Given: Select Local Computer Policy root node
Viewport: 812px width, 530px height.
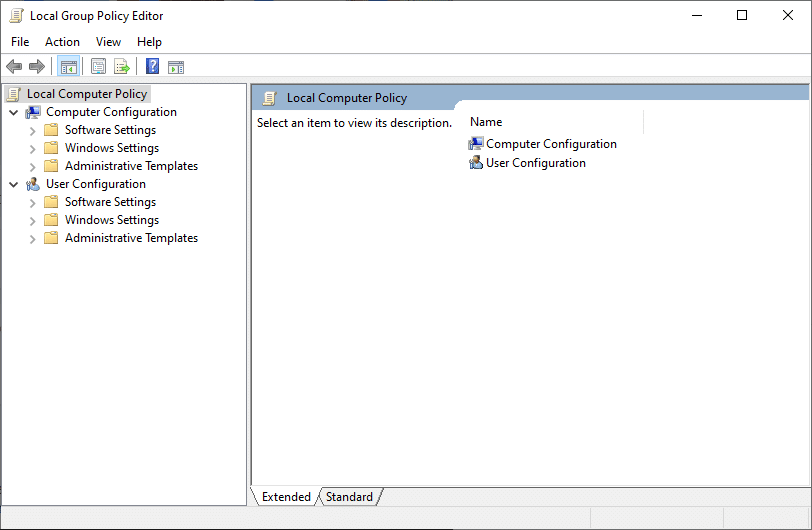Looking at the screenshot, I should tap(86, 94).
